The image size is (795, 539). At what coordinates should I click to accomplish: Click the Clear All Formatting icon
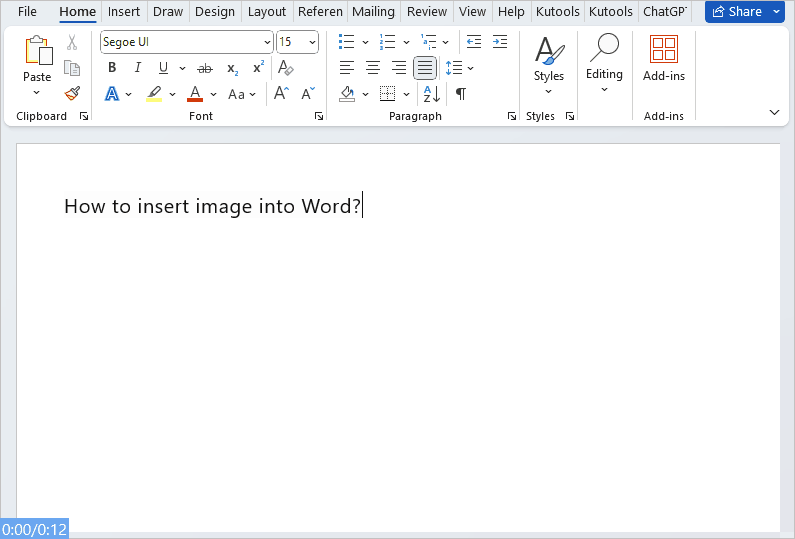(x=286, y=68)
